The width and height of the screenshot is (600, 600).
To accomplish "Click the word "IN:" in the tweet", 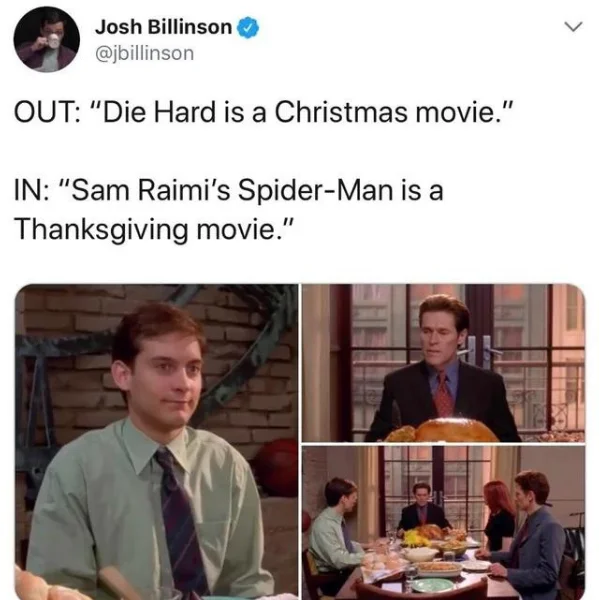I will pos(32,190).
